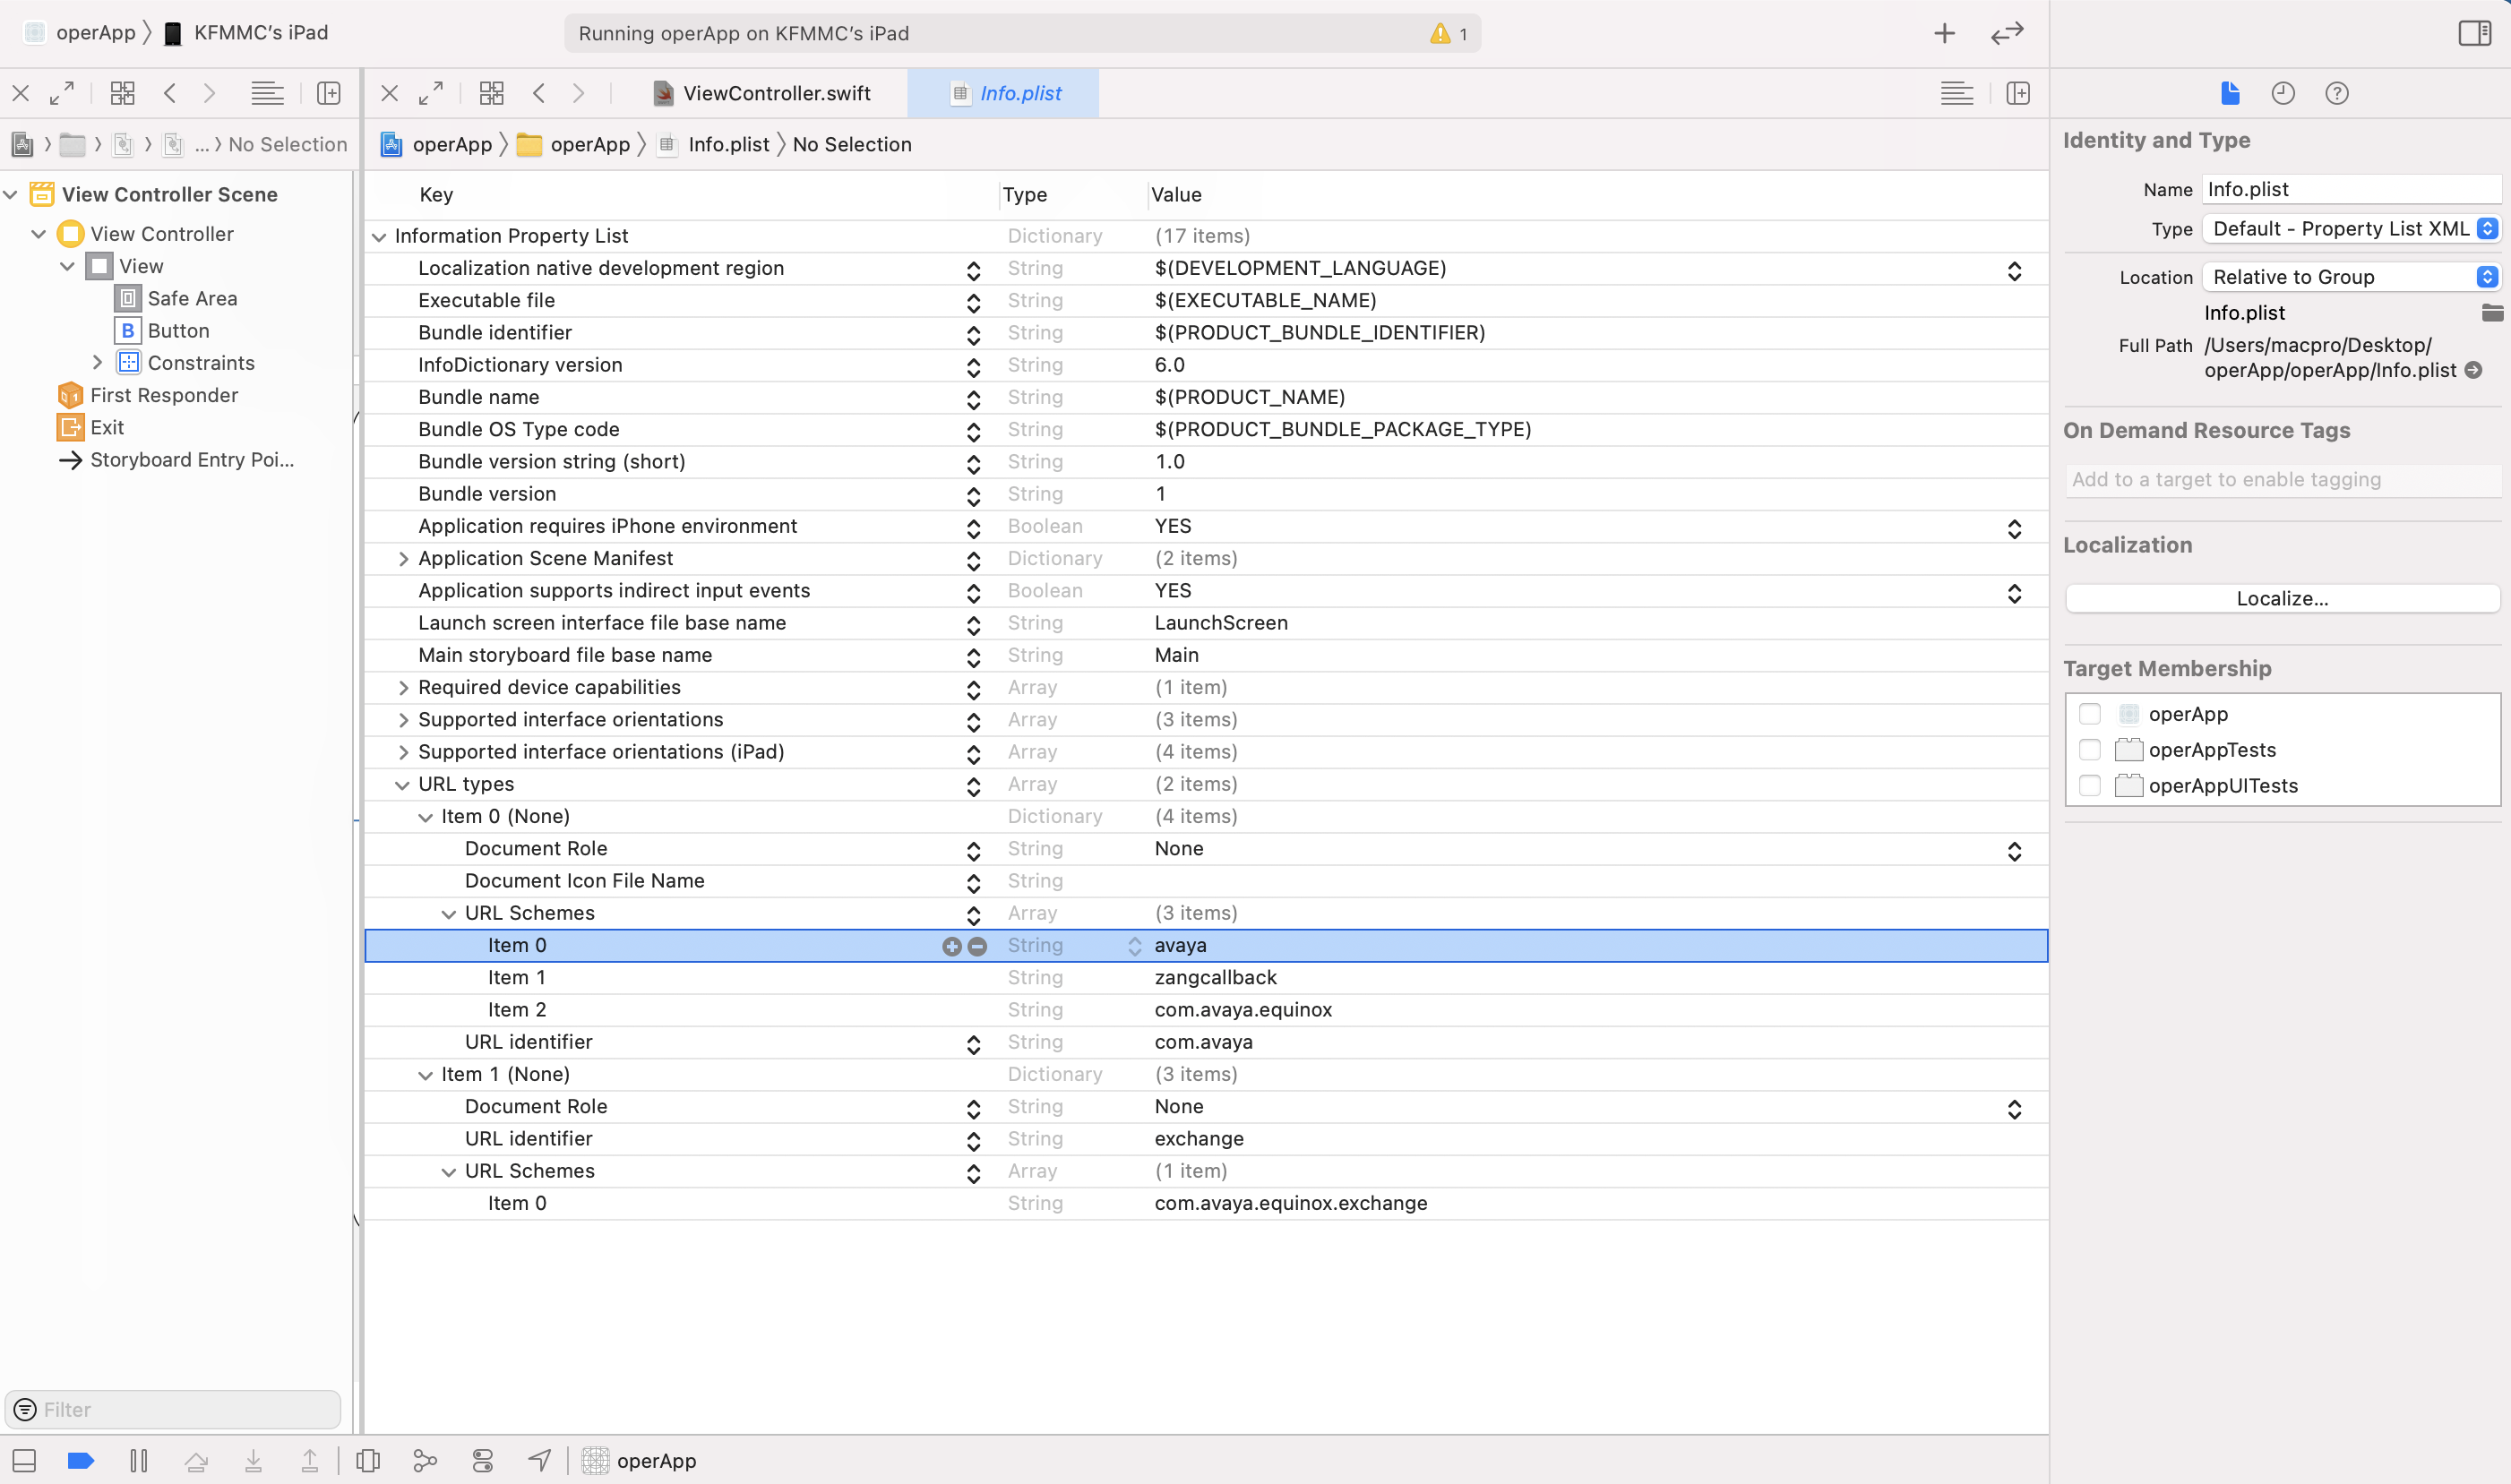Click the Step Over debug icon
The height and width of the screenshot is (1484, 2511).
click(196, 1461)
